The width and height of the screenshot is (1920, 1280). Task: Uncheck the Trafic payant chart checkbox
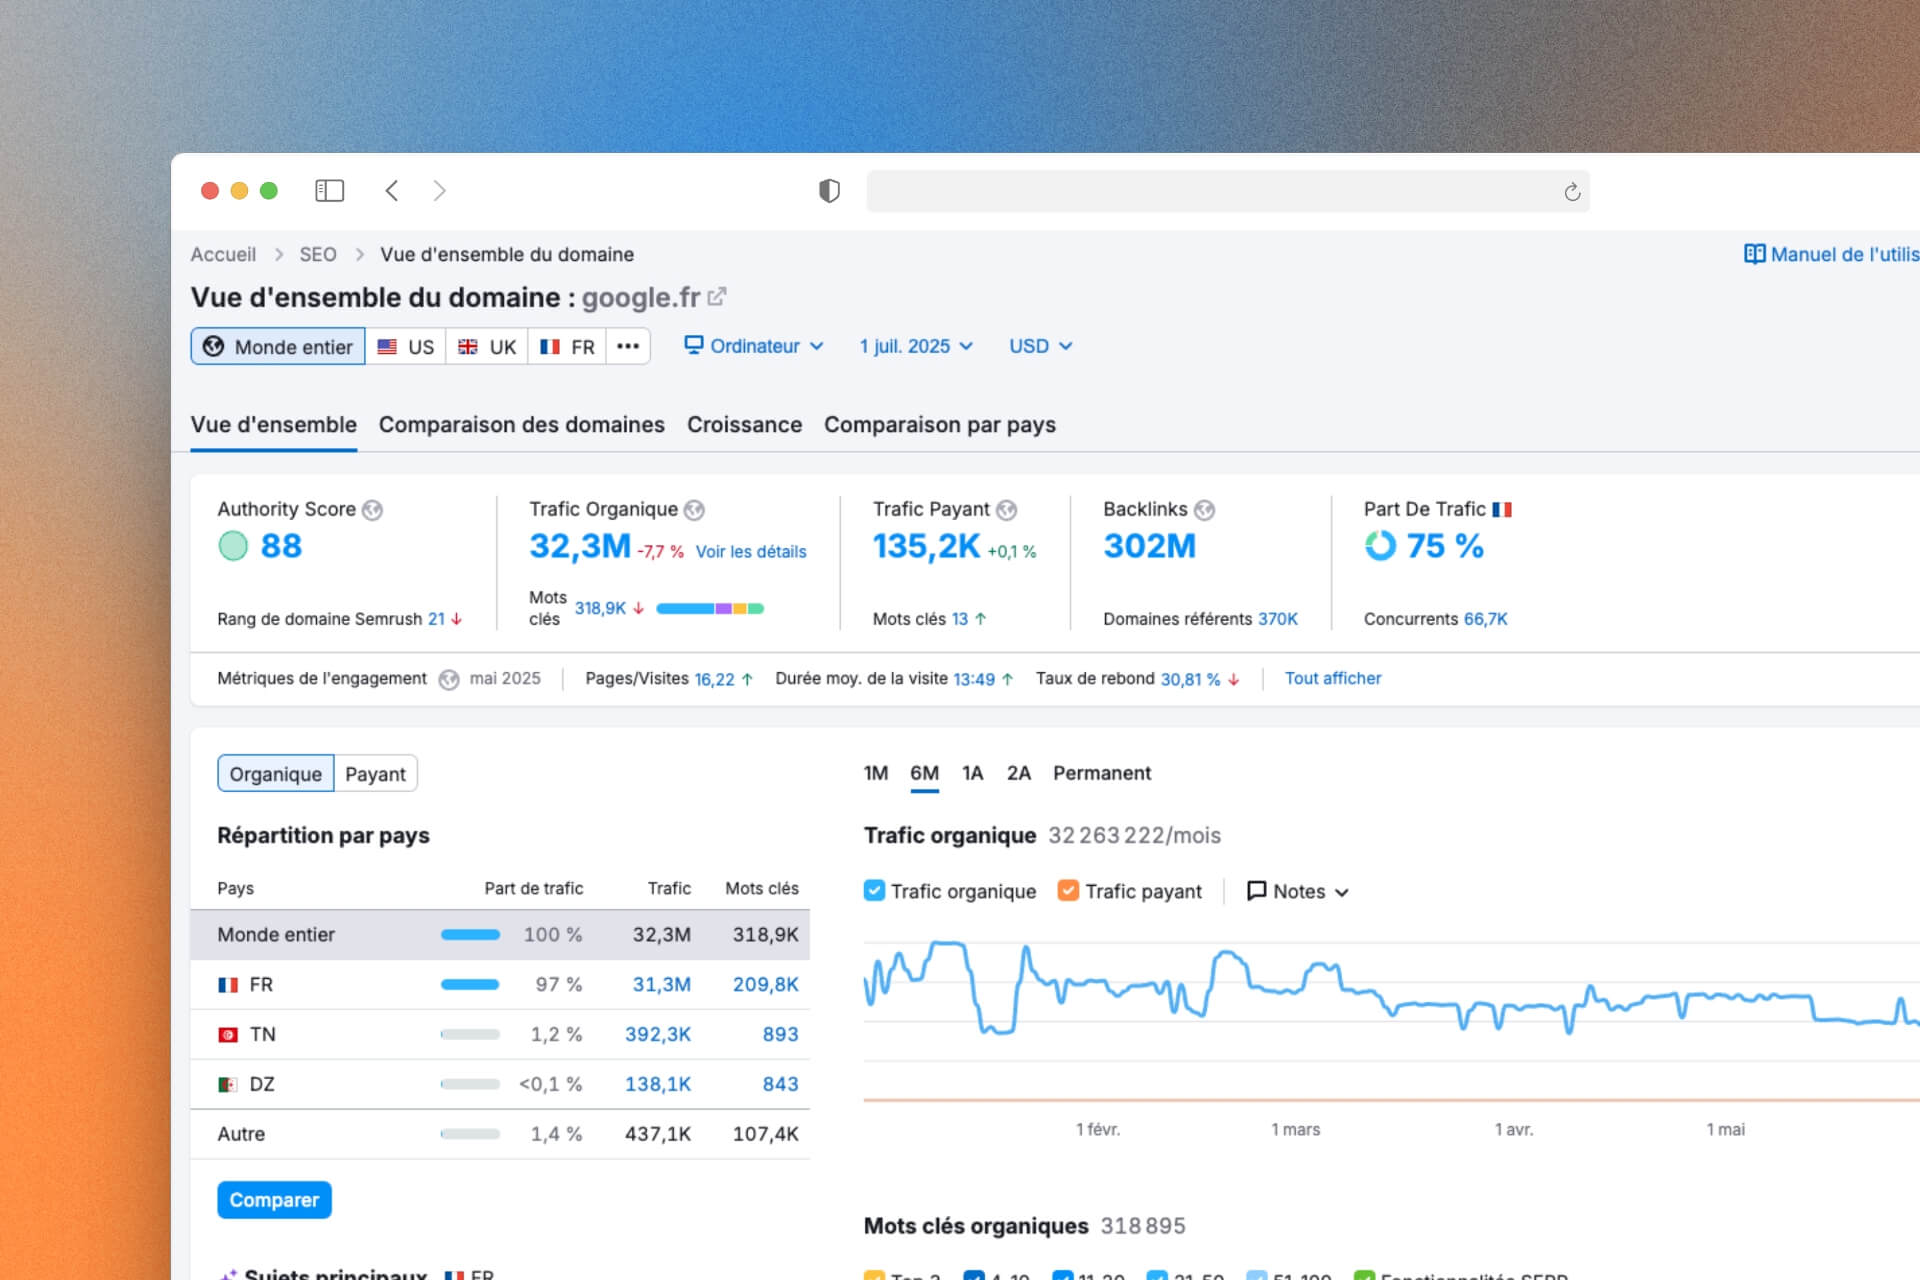1068,891
